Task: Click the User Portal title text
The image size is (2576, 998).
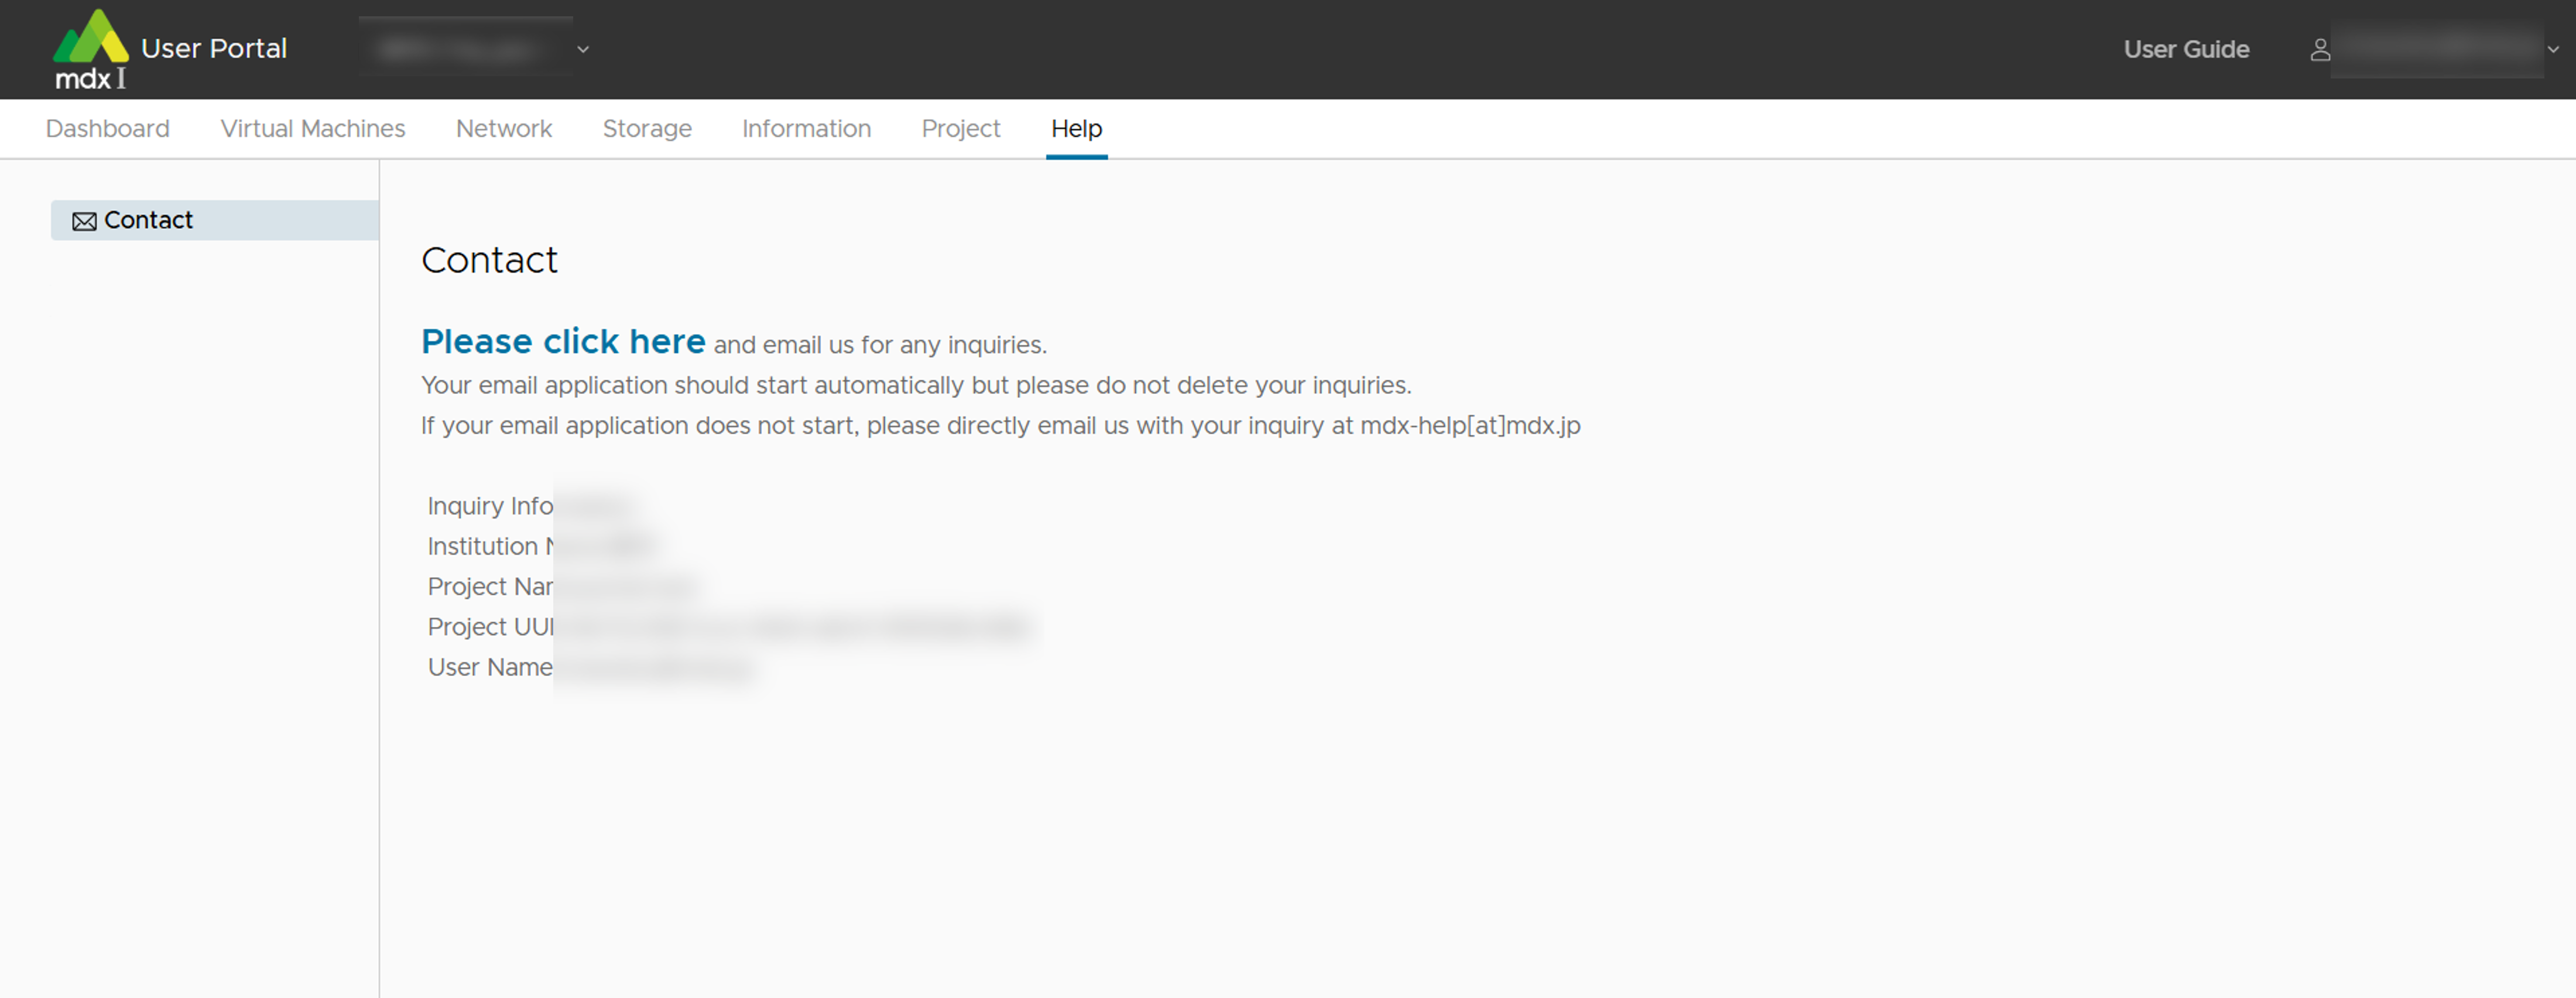Action: tap(214, 48)
